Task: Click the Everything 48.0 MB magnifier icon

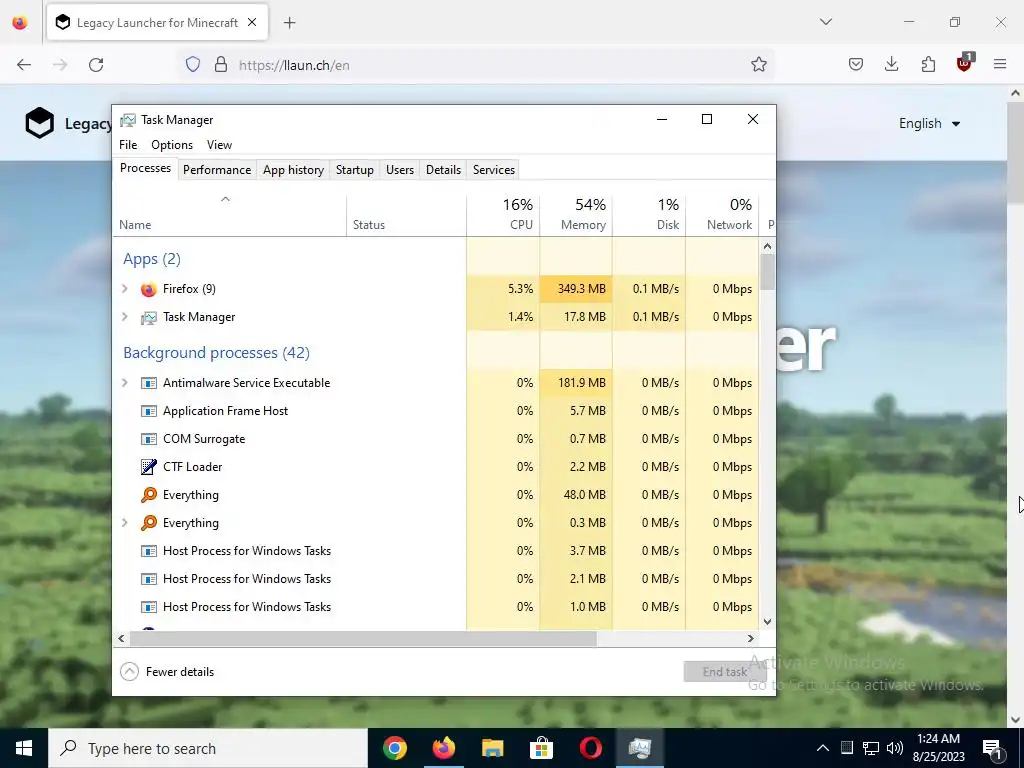Action: [149, 495]
